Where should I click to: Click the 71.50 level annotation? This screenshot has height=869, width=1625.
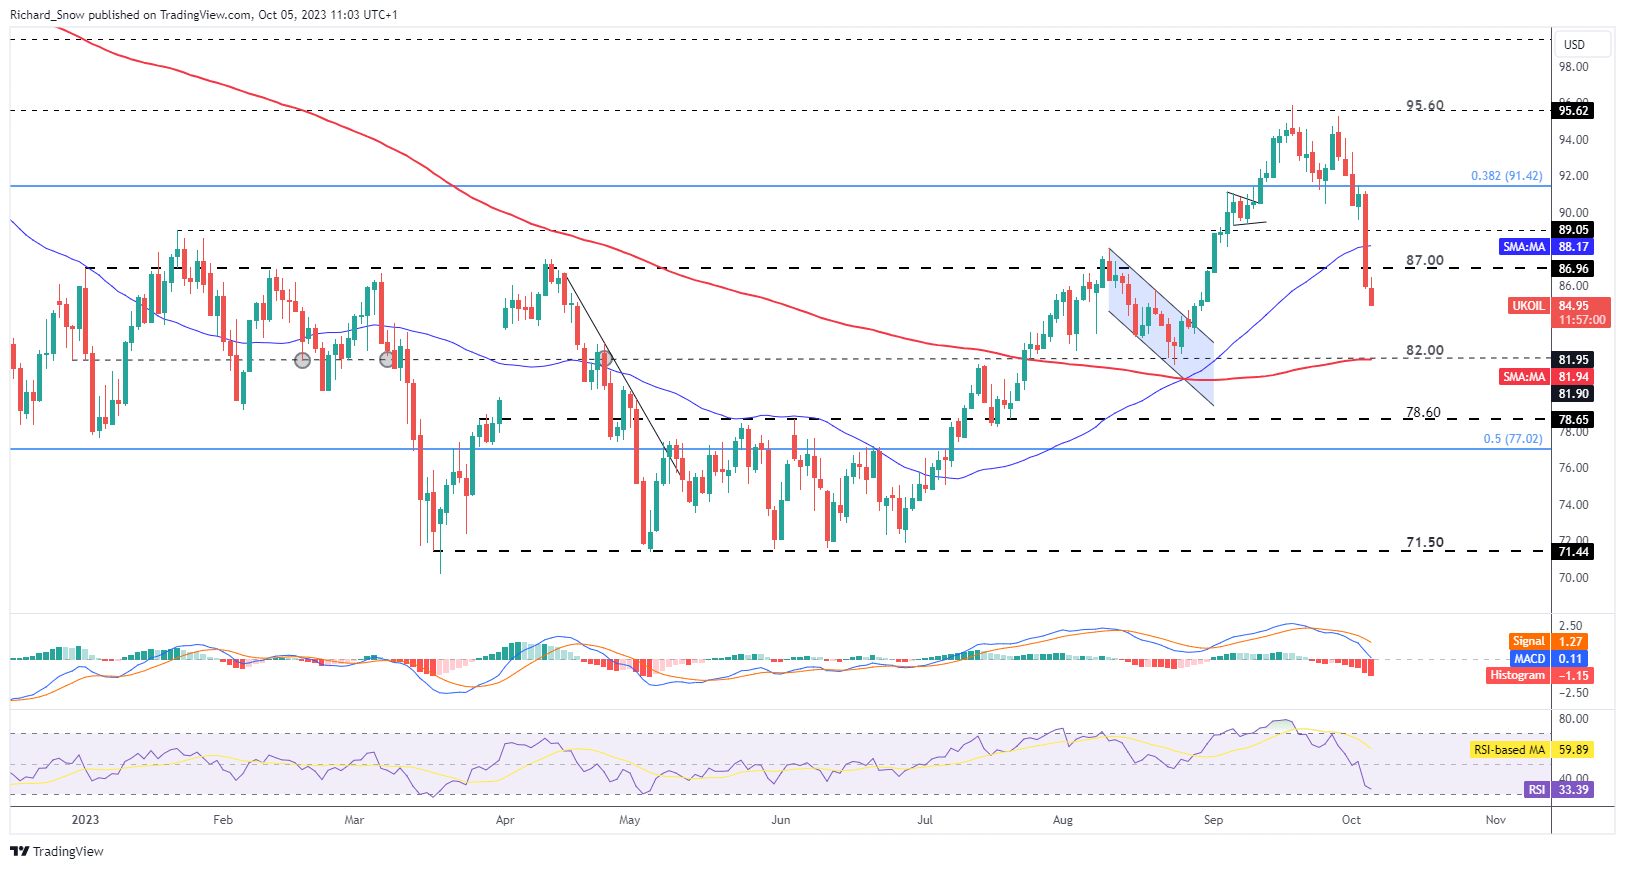(x=1425, y=542)
